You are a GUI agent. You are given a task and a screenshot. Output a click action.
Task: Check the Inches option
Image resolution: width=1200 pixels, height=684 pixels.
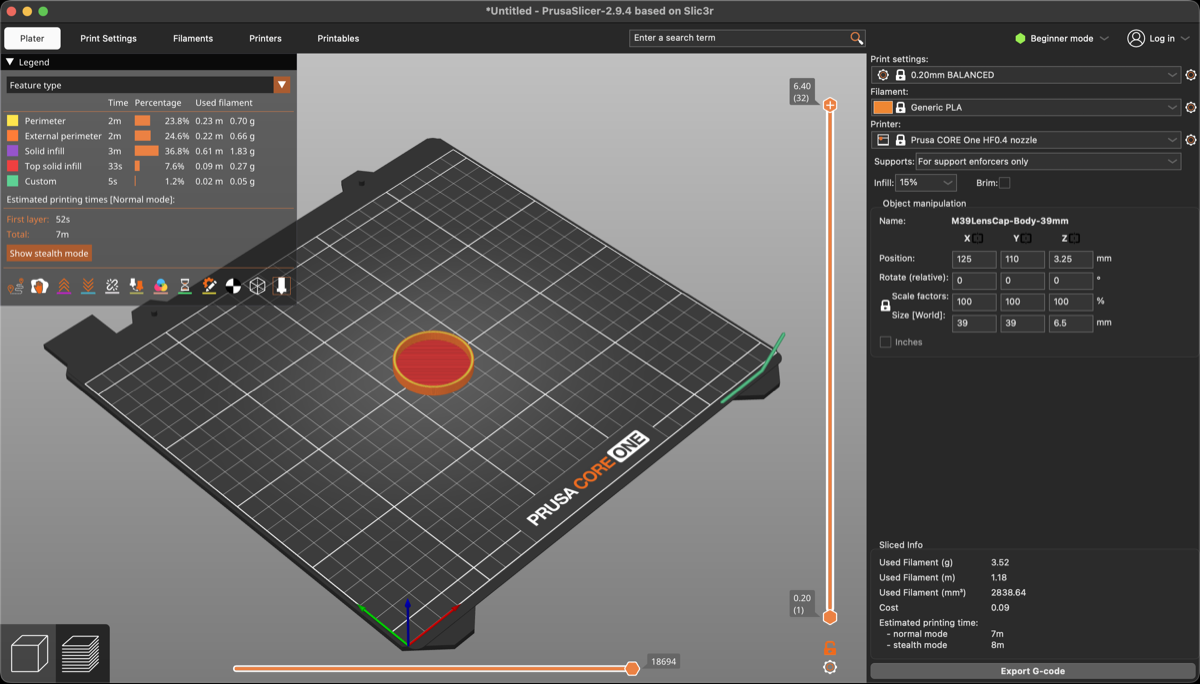884,341
